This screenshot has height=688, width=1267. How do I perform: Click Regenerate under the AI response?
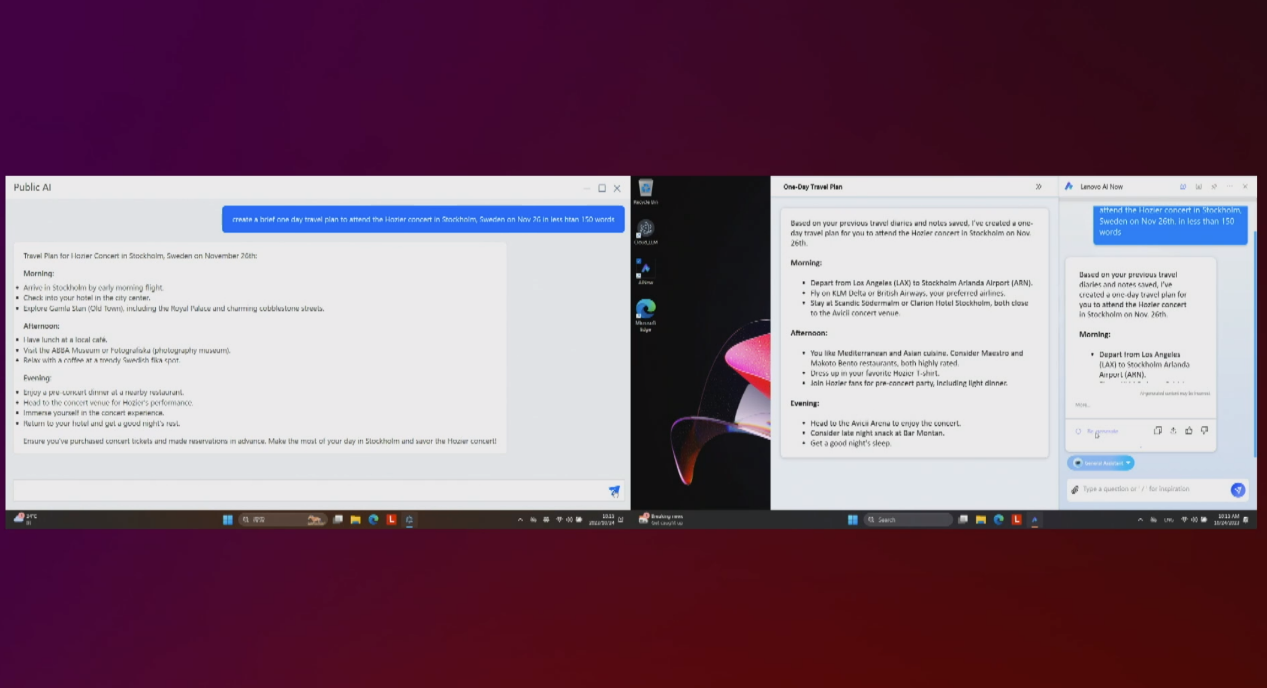coord(1097,431)
